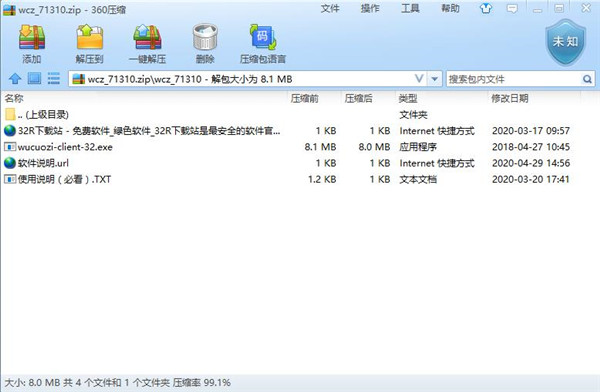The width and height of the screenshot is (600, 392).
Task: Click the date 2020-04-29 14:56
Action: pos(531,163)
